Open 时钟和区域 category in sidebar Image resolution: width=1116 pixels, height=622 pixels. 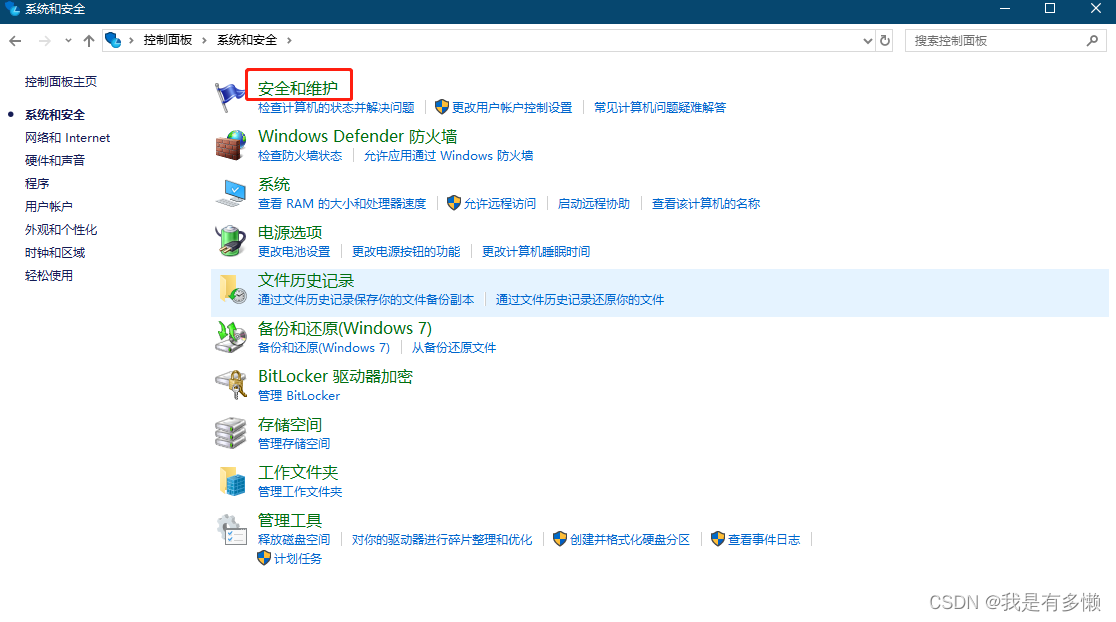[55, 252]
